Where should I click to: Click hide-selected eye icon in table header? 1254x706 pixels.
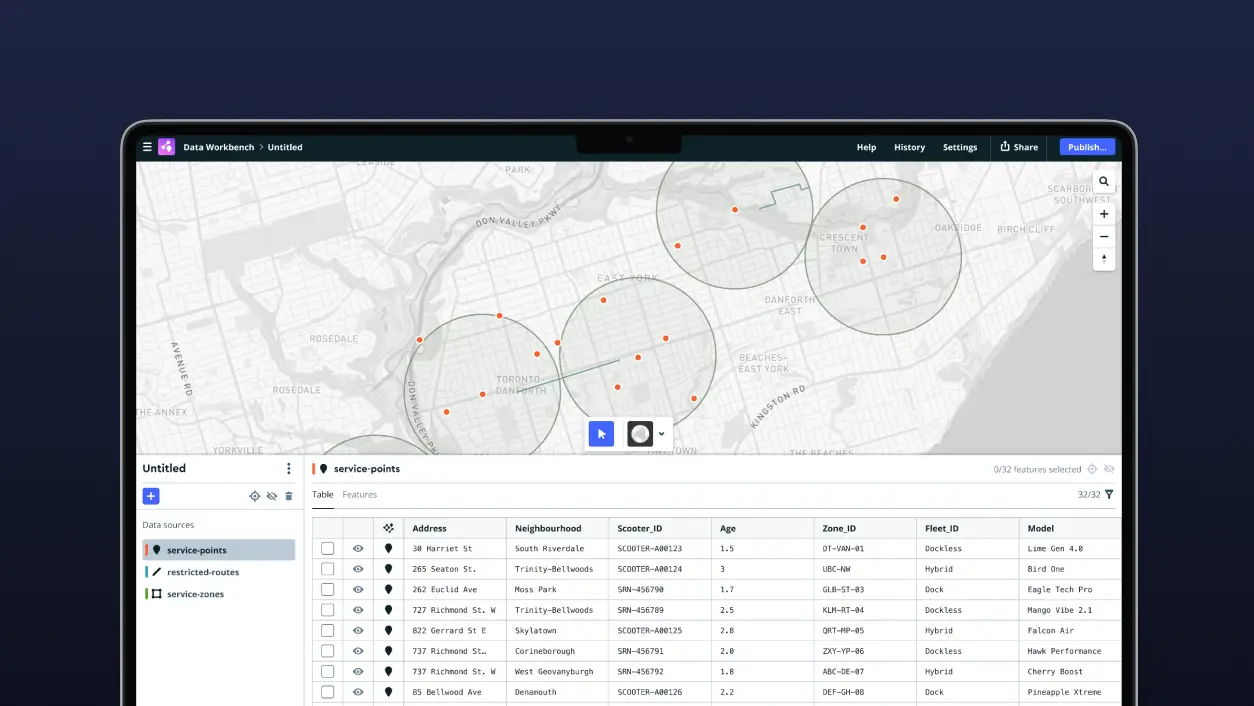click(x=1109, y=469)
